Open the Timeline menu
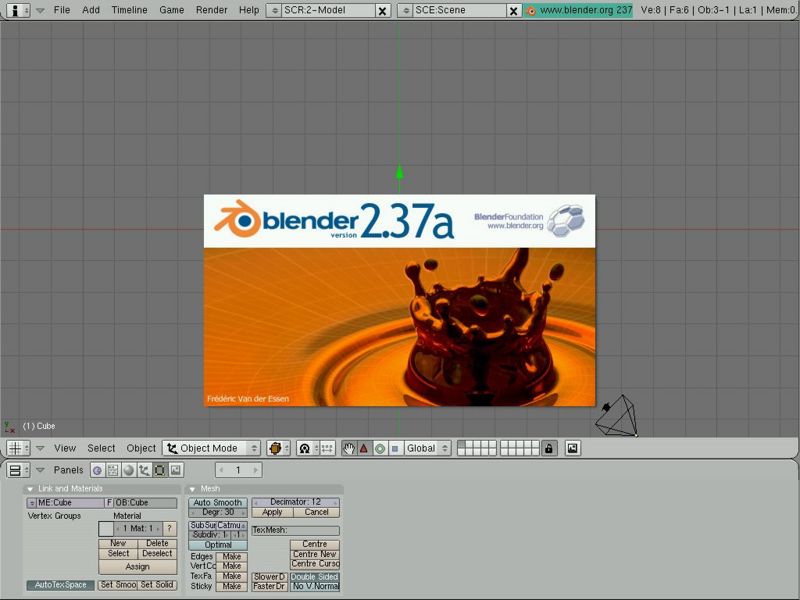The image size is (800, 600). tap(129, 10)
